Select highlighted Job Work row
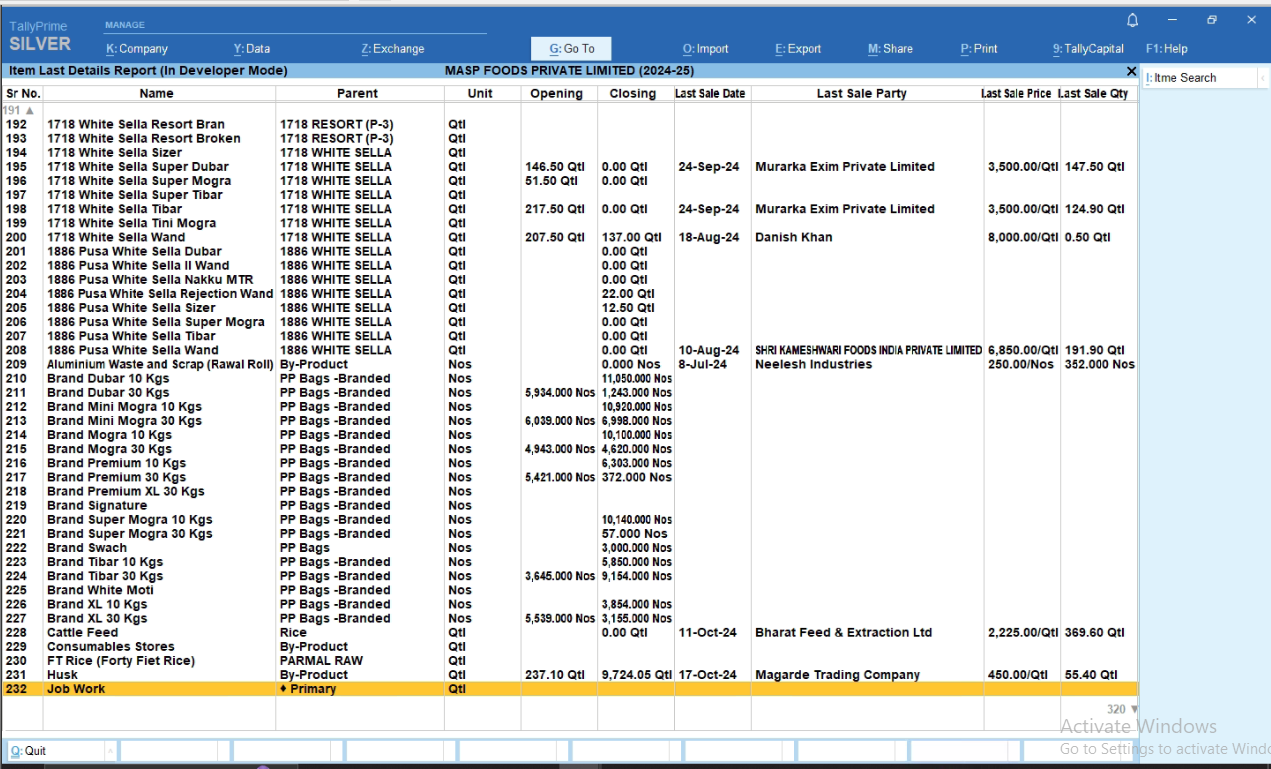The height and width of the screenshot is (769, 1271). pyautogui.click(x=570, y=689)
